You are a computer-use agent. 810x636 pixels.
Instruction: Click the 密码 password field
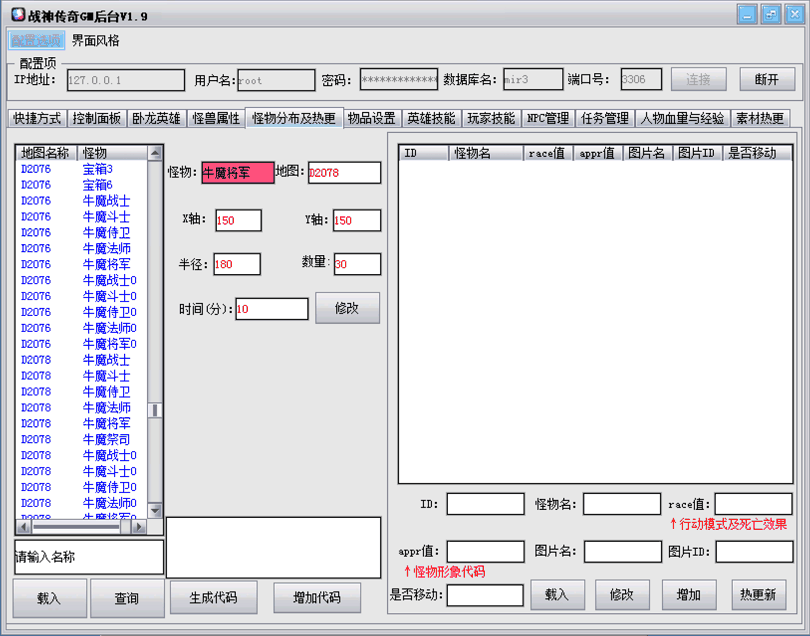[x=399, y=80]
